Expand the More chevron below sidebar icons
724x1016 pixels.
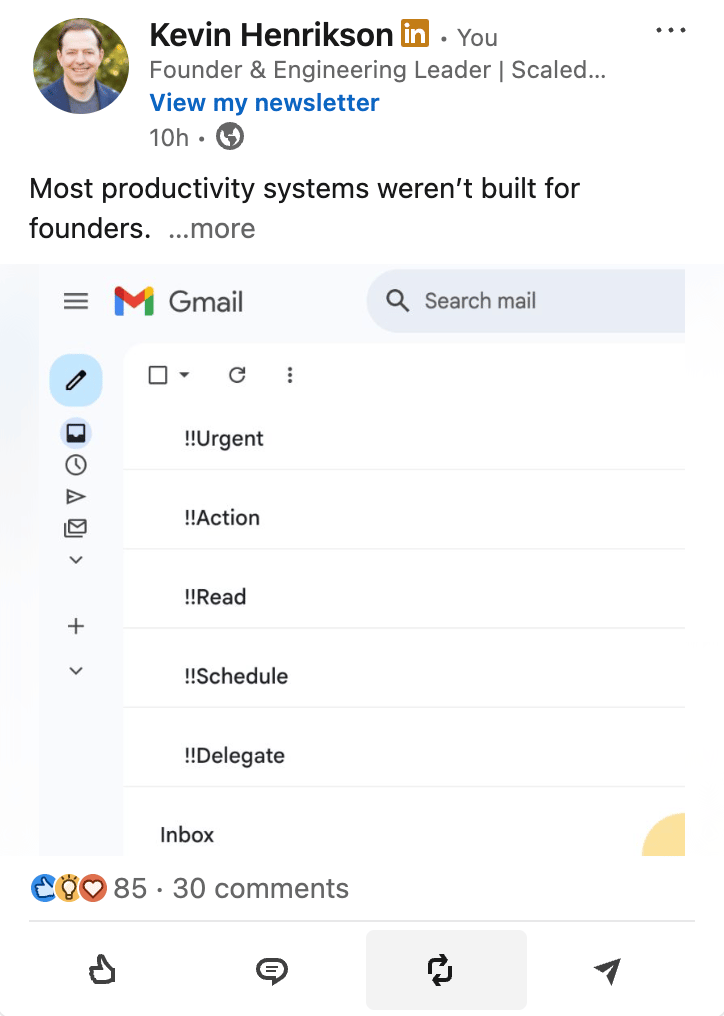pyautogui.click(x=75, y=560)
